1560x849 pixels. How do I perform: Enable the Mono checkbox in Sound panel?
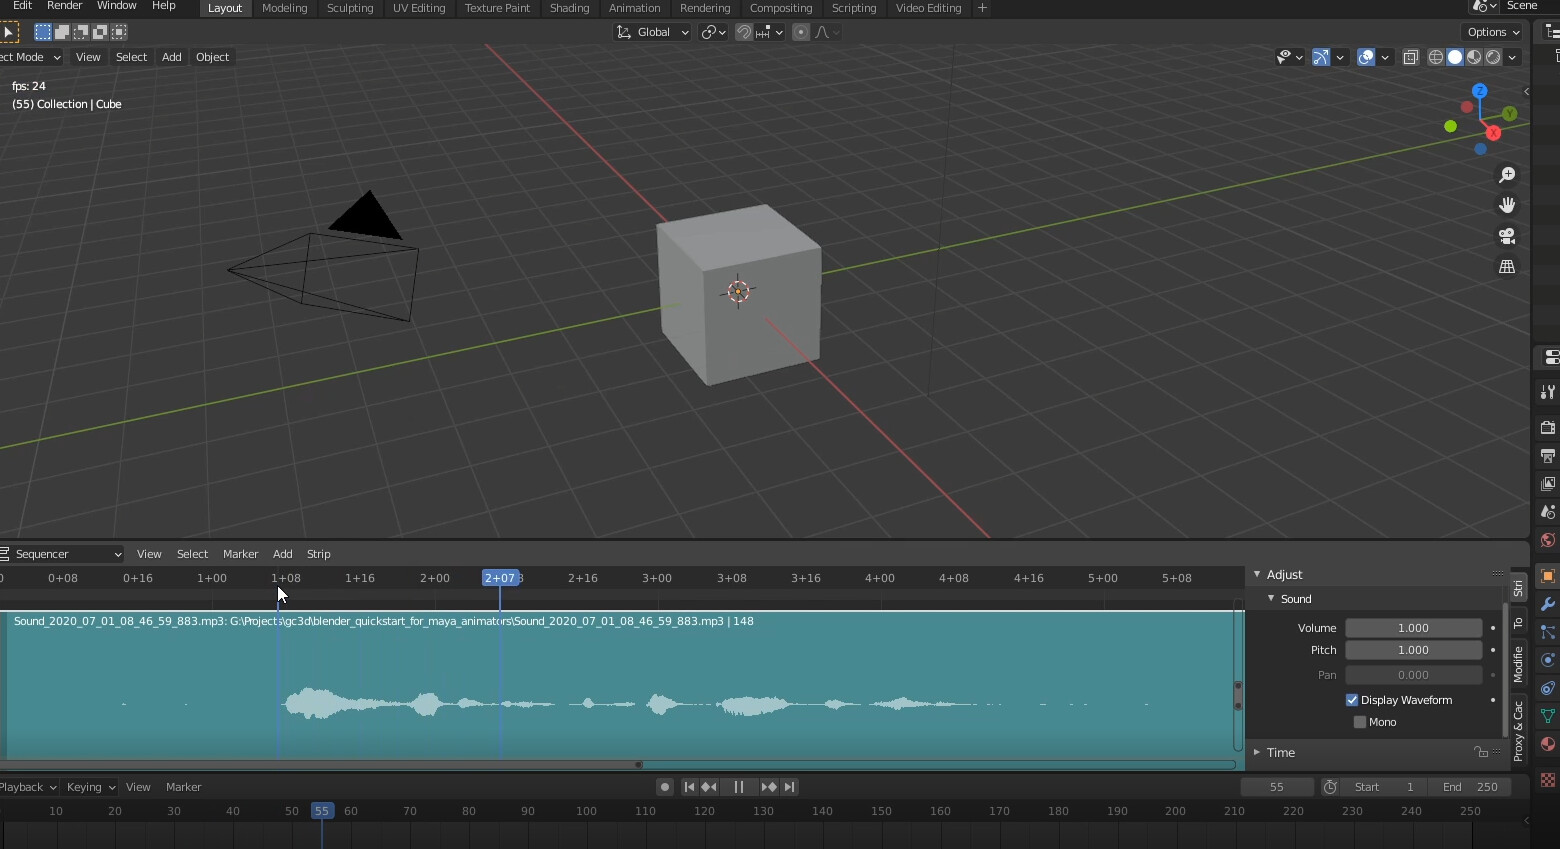coord(1360,722)
